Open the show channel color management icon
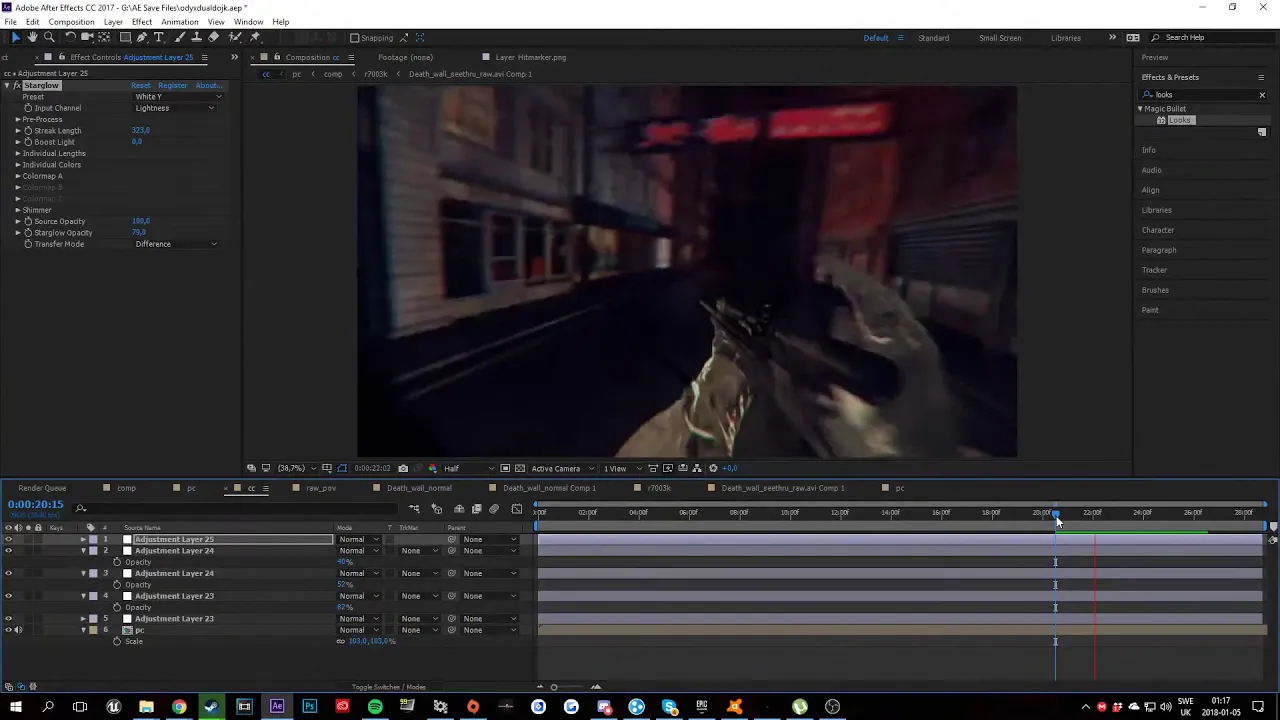This screenshot has width=1280, height=720. (432, 468)
